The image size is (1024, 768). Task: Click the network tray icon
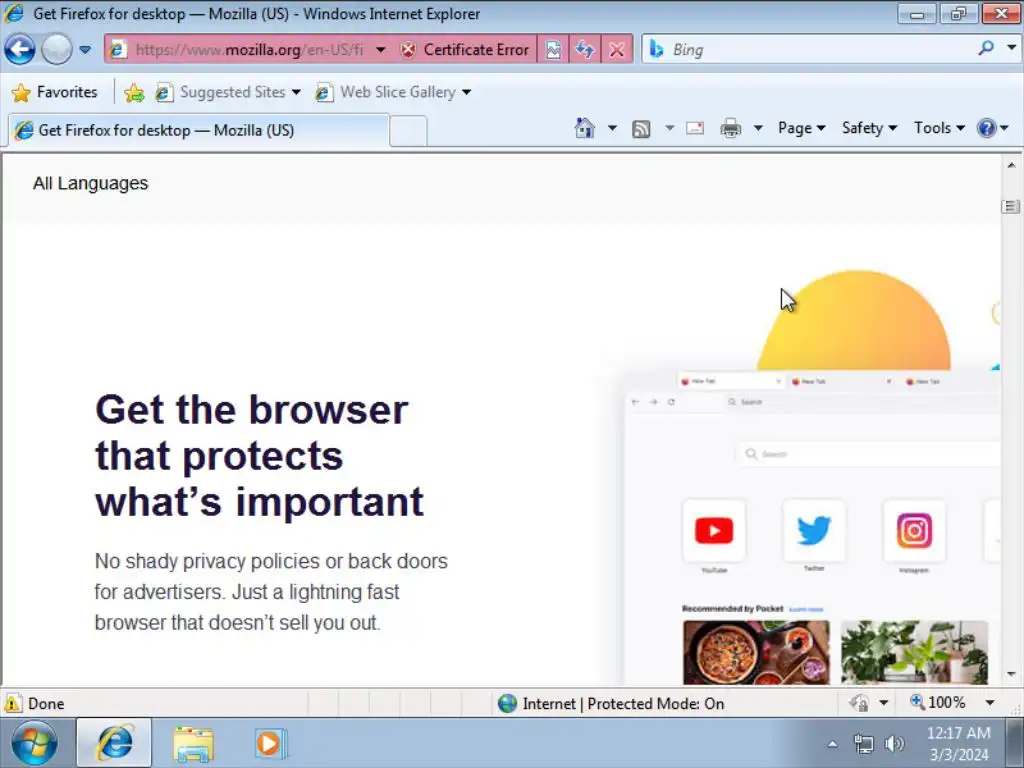pyautogui.click(x=863, y=744)
